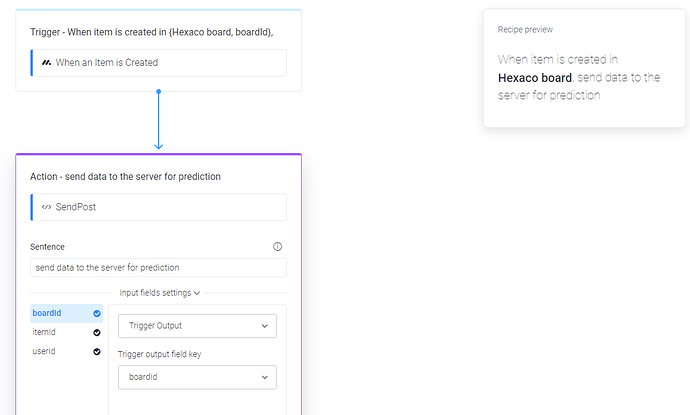Click the blue connector dot below trigger card
690x415 pixels.
158,92
